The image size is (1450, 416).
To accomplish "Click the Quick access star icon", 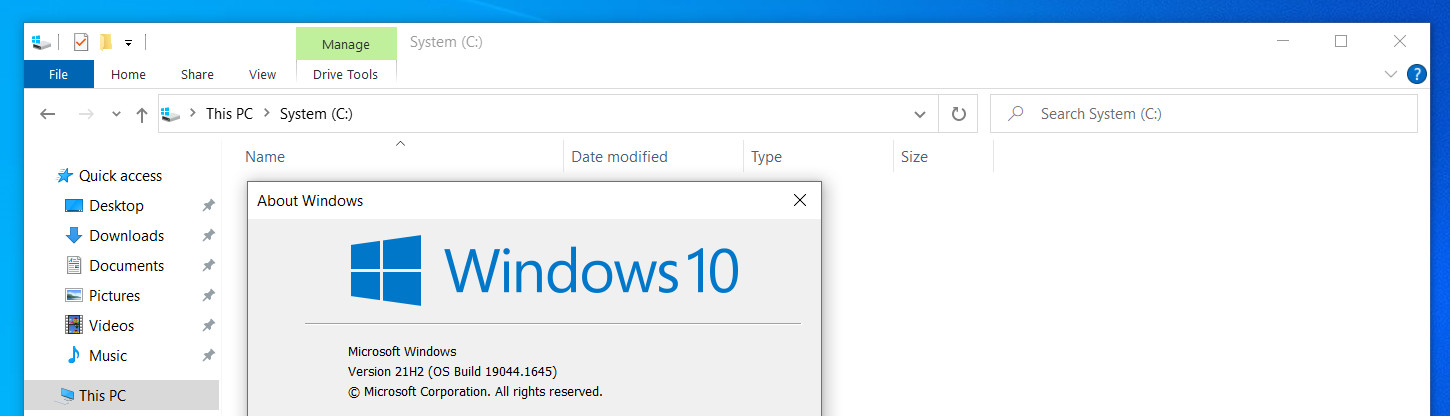I will [x=65, y=176].
